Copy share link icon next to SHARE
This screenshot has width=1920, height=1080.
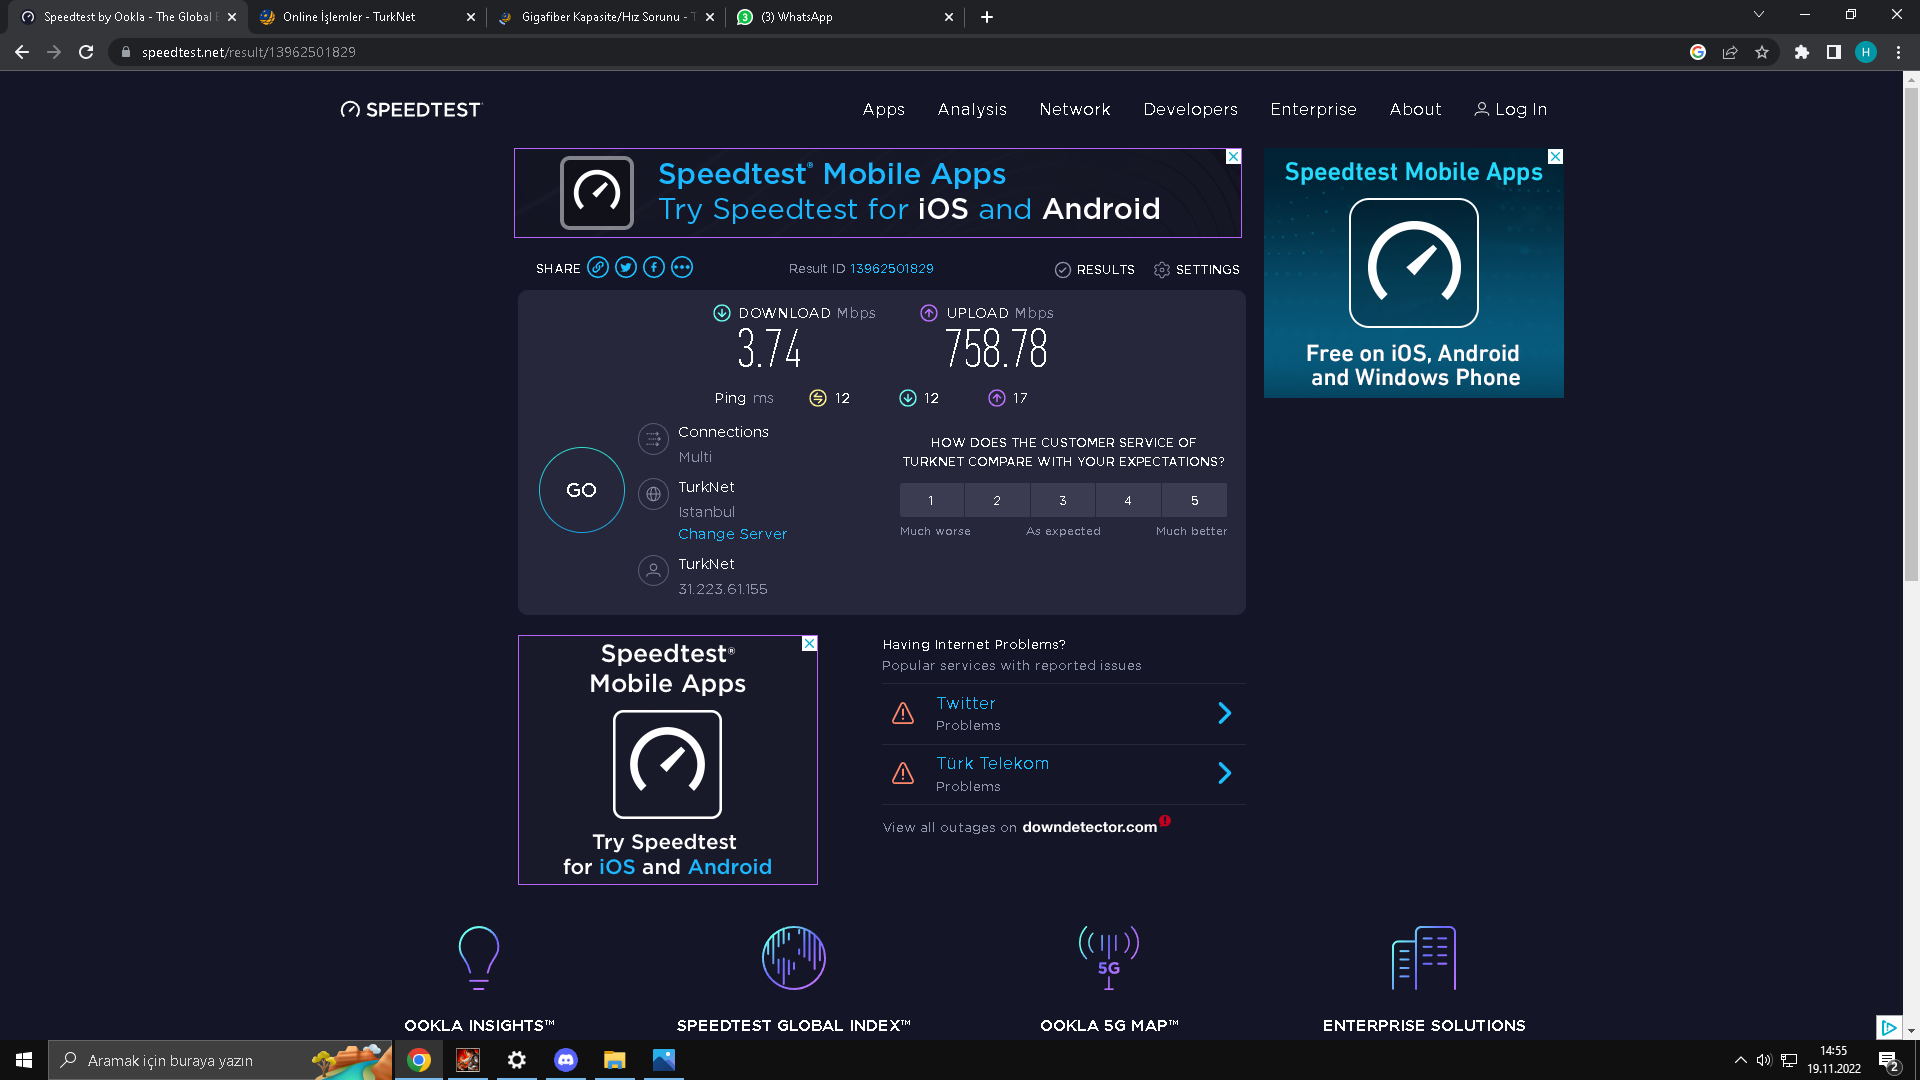[x=598, y=268]
